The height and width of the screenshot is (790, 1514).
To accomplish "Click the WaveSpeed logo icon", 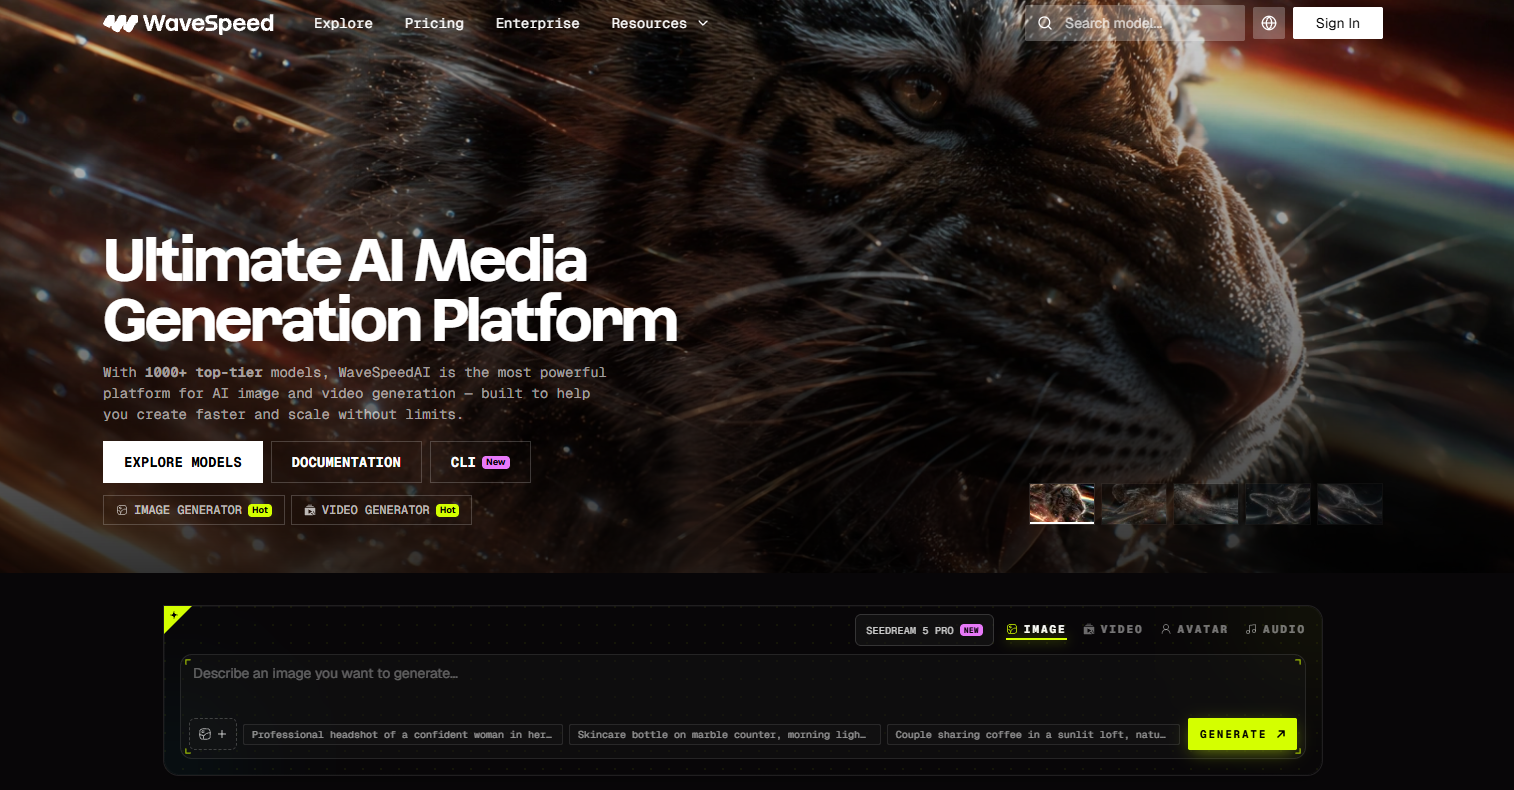I will pos(120,23).
